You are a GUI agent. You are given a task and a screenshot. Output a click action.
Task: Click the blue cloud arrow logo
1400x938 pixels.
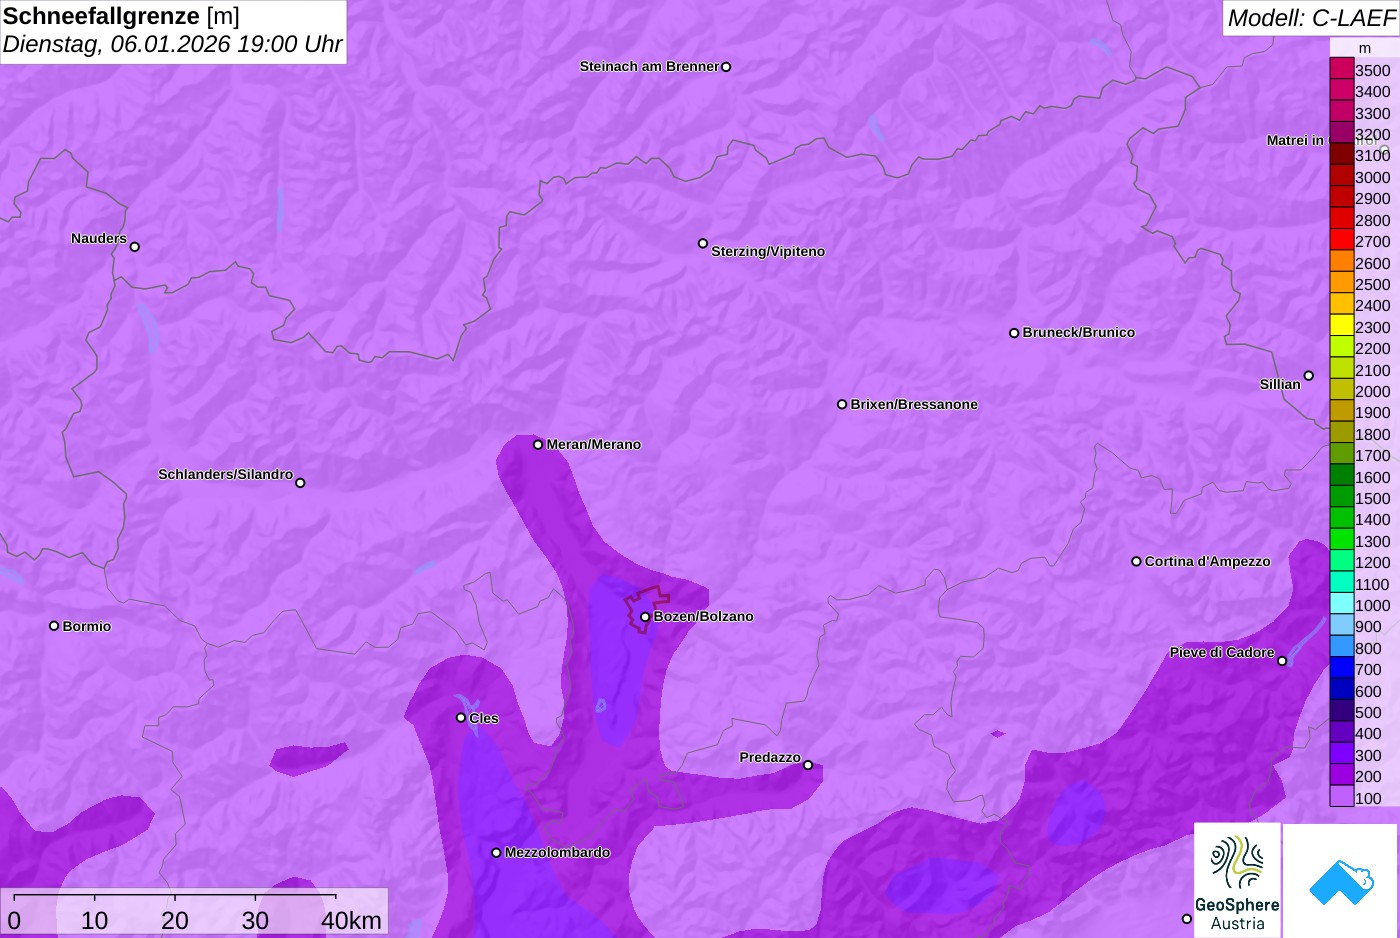[1340, 880]
